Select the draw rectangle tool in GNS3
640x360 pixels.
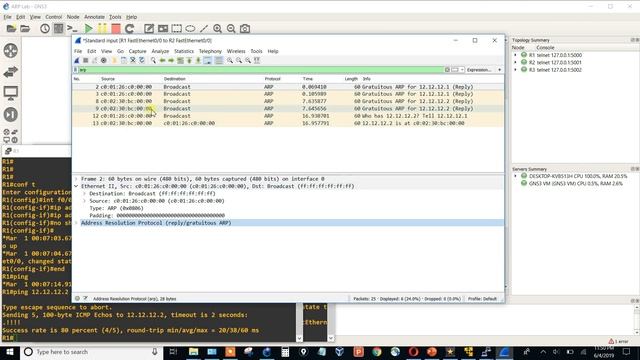coord(177,29)
